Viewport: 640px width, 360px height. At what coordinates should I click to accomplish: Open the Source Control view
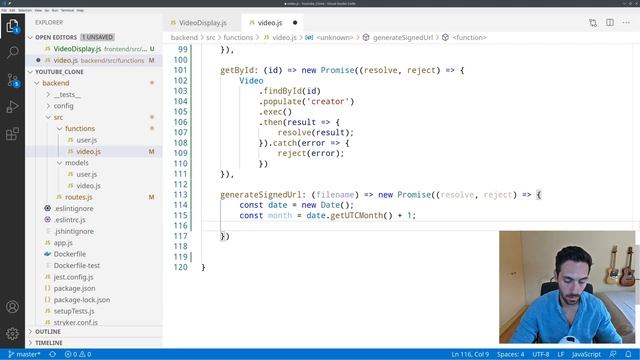[x=12, y=80]
